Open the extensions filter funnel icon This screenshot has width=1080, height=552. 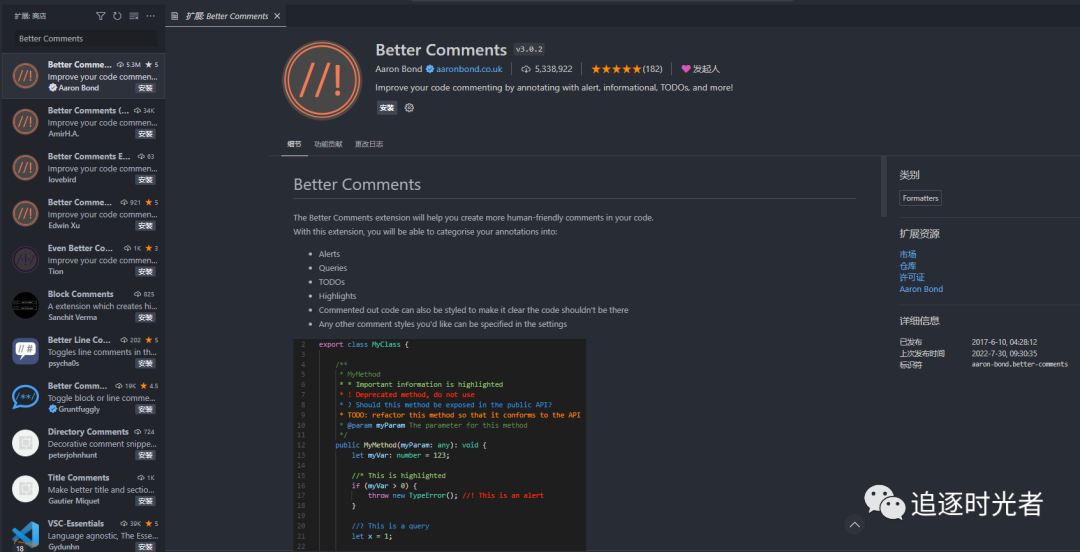coord(101,16)
